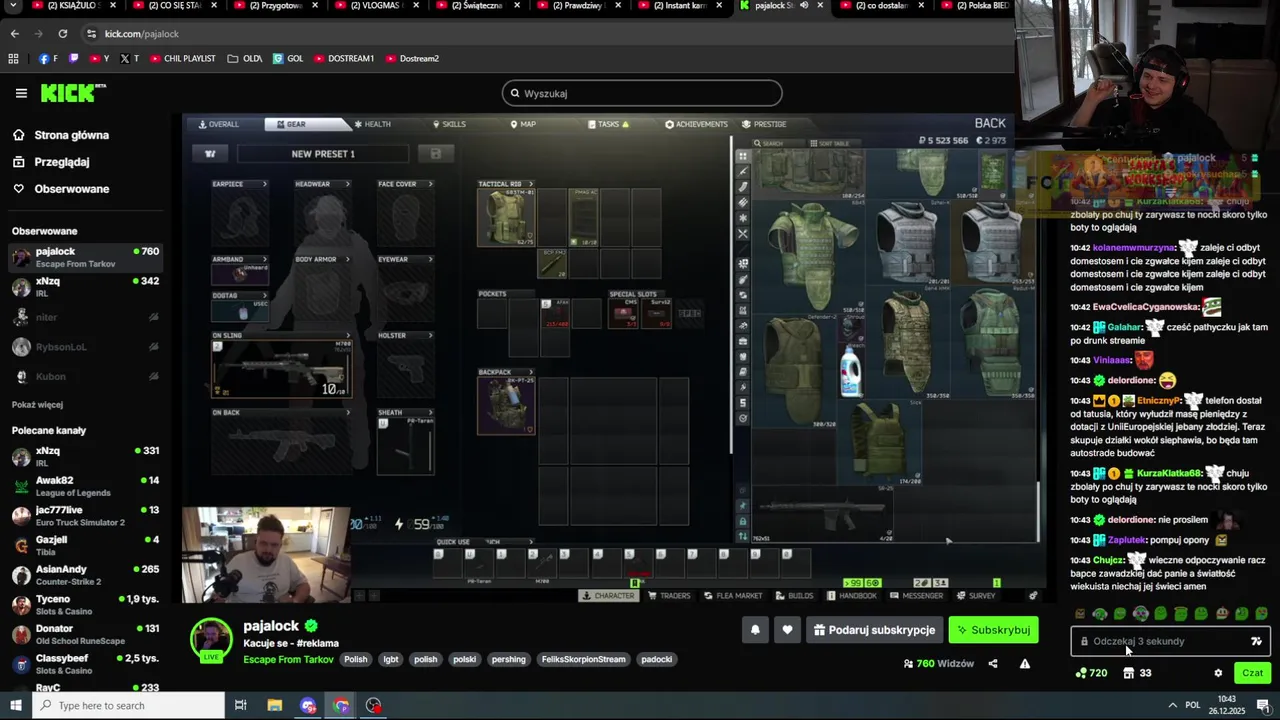Expand followed list with Pokaż więcej
Viewport: 1280px width, 720px height.
(37, 405)
